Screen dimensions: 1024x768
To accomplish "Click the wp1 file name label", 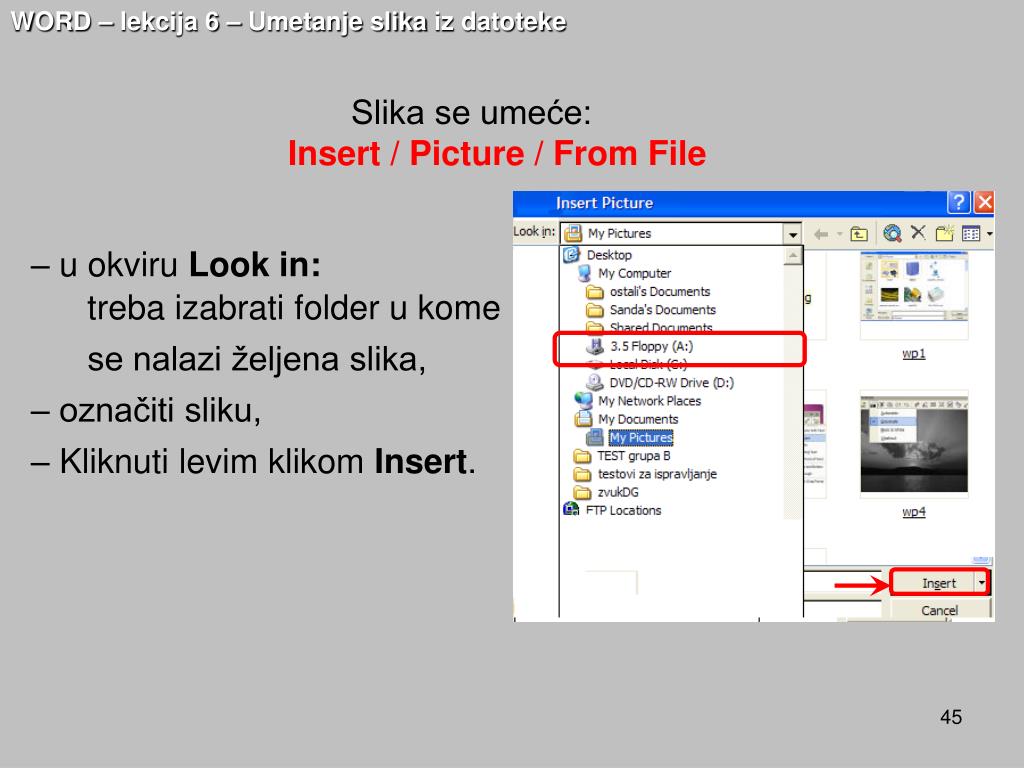I will click(914, 353).
